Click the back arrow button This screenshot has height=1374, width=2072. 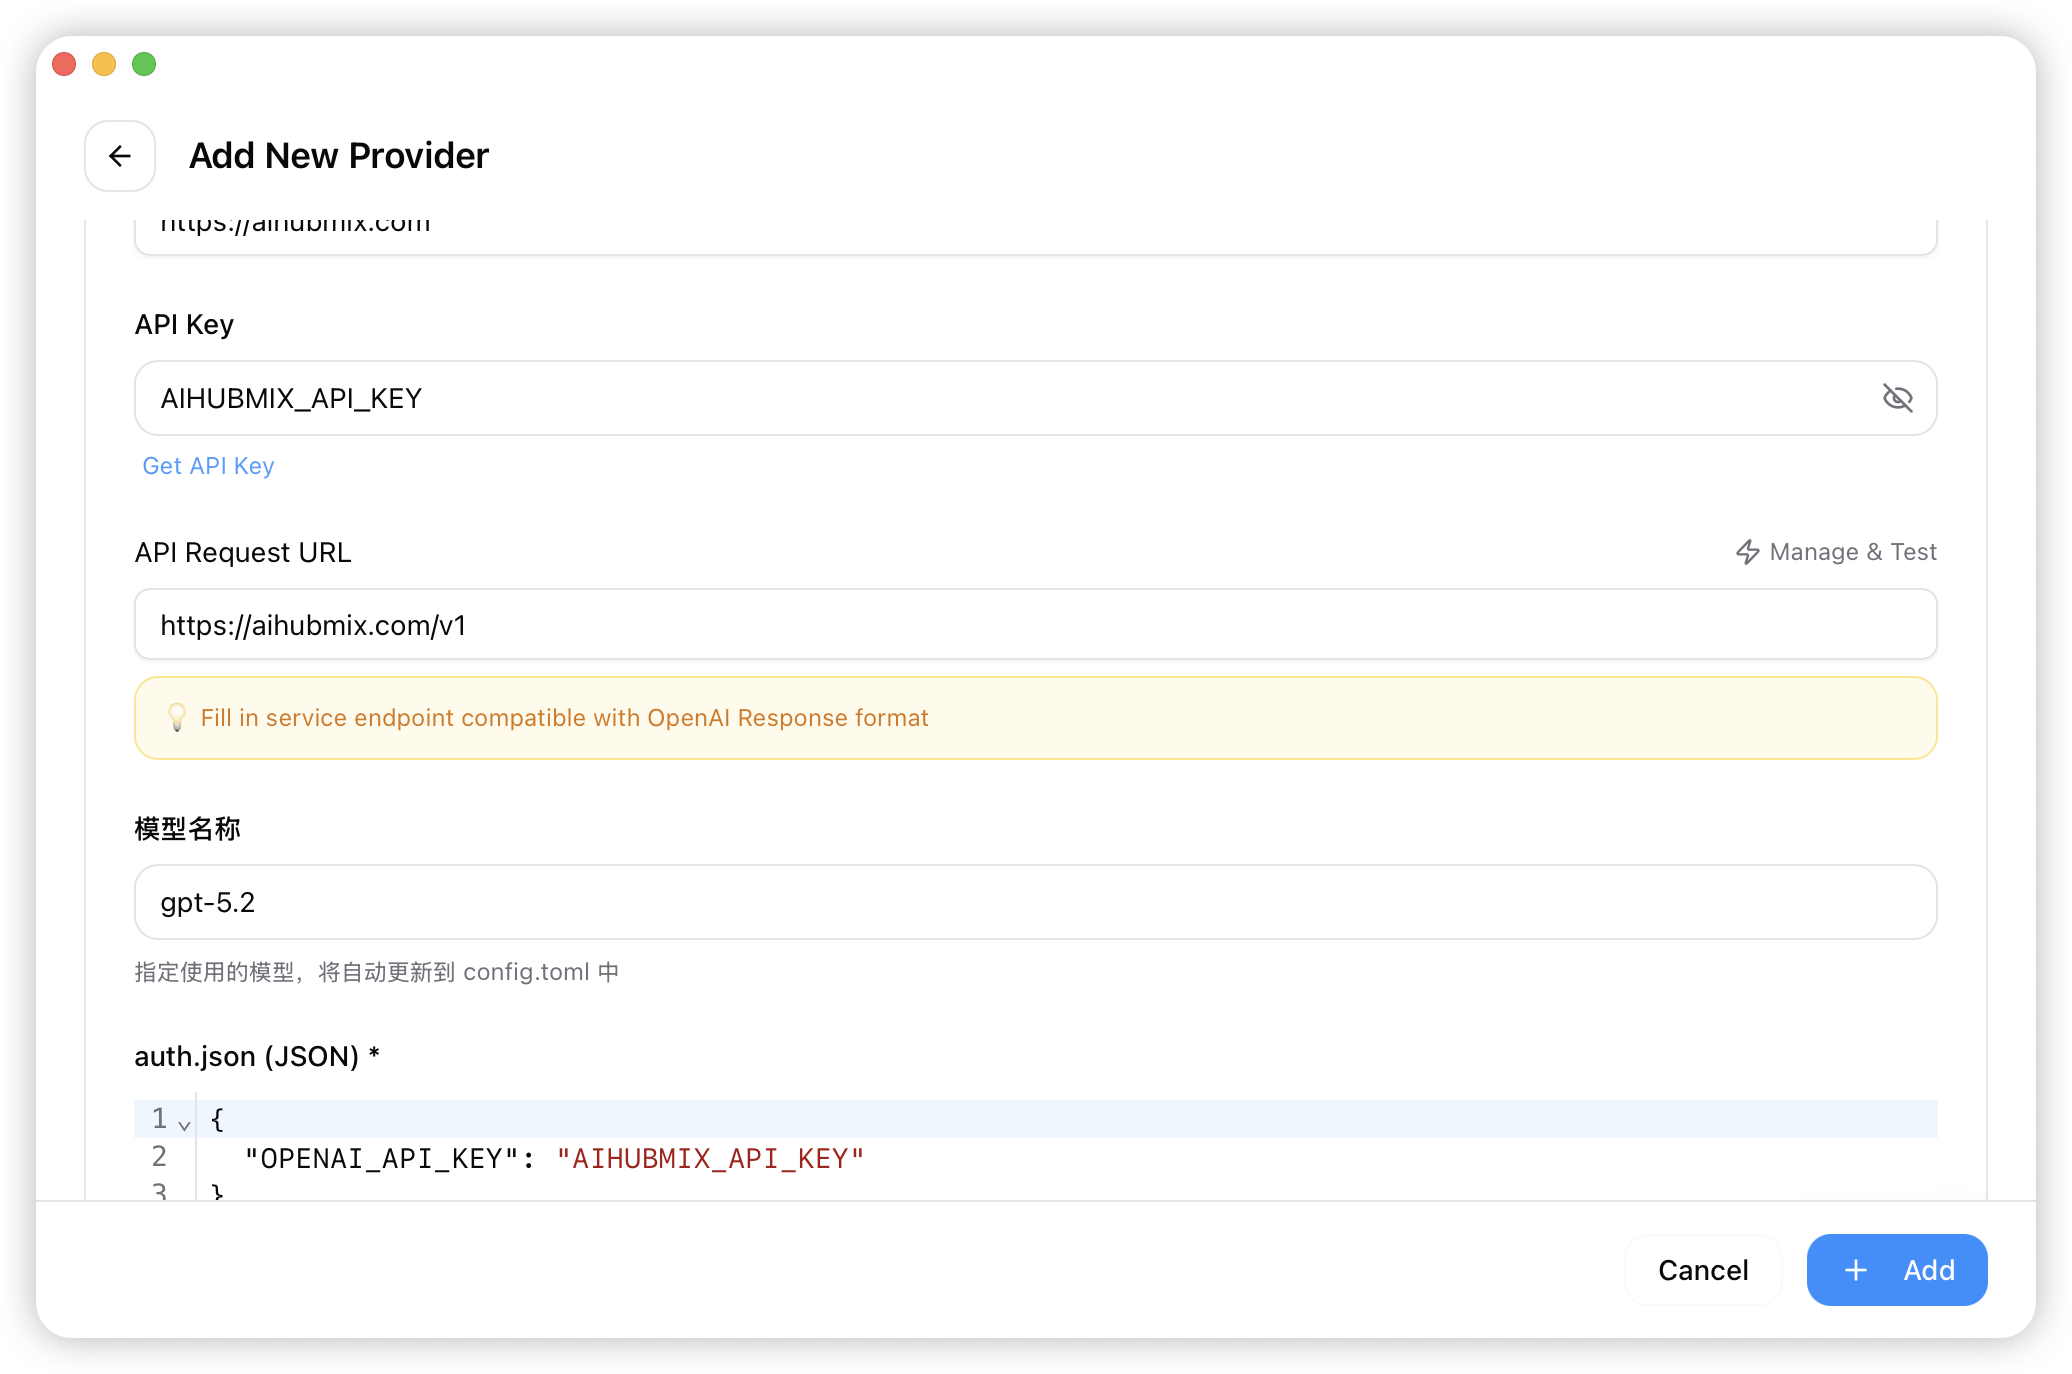point(120,156)
